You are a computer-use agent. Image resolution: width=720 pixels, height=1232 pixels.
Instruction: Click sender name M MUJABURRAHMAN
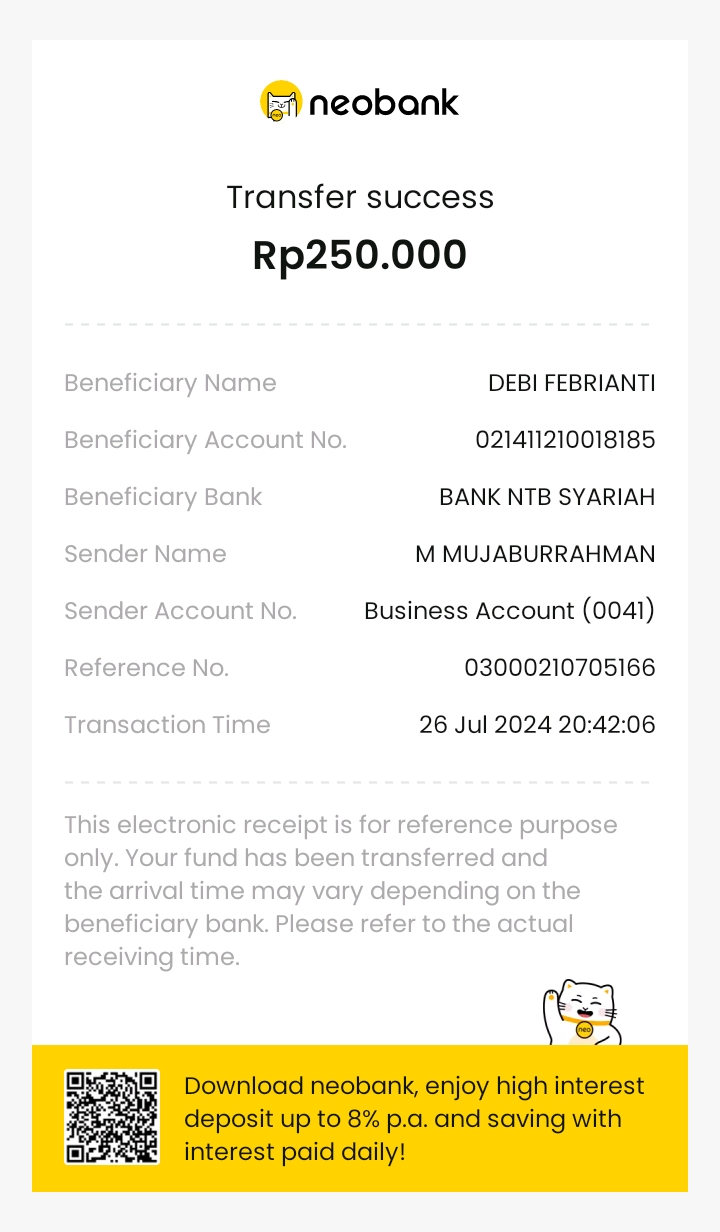(535, 554)
